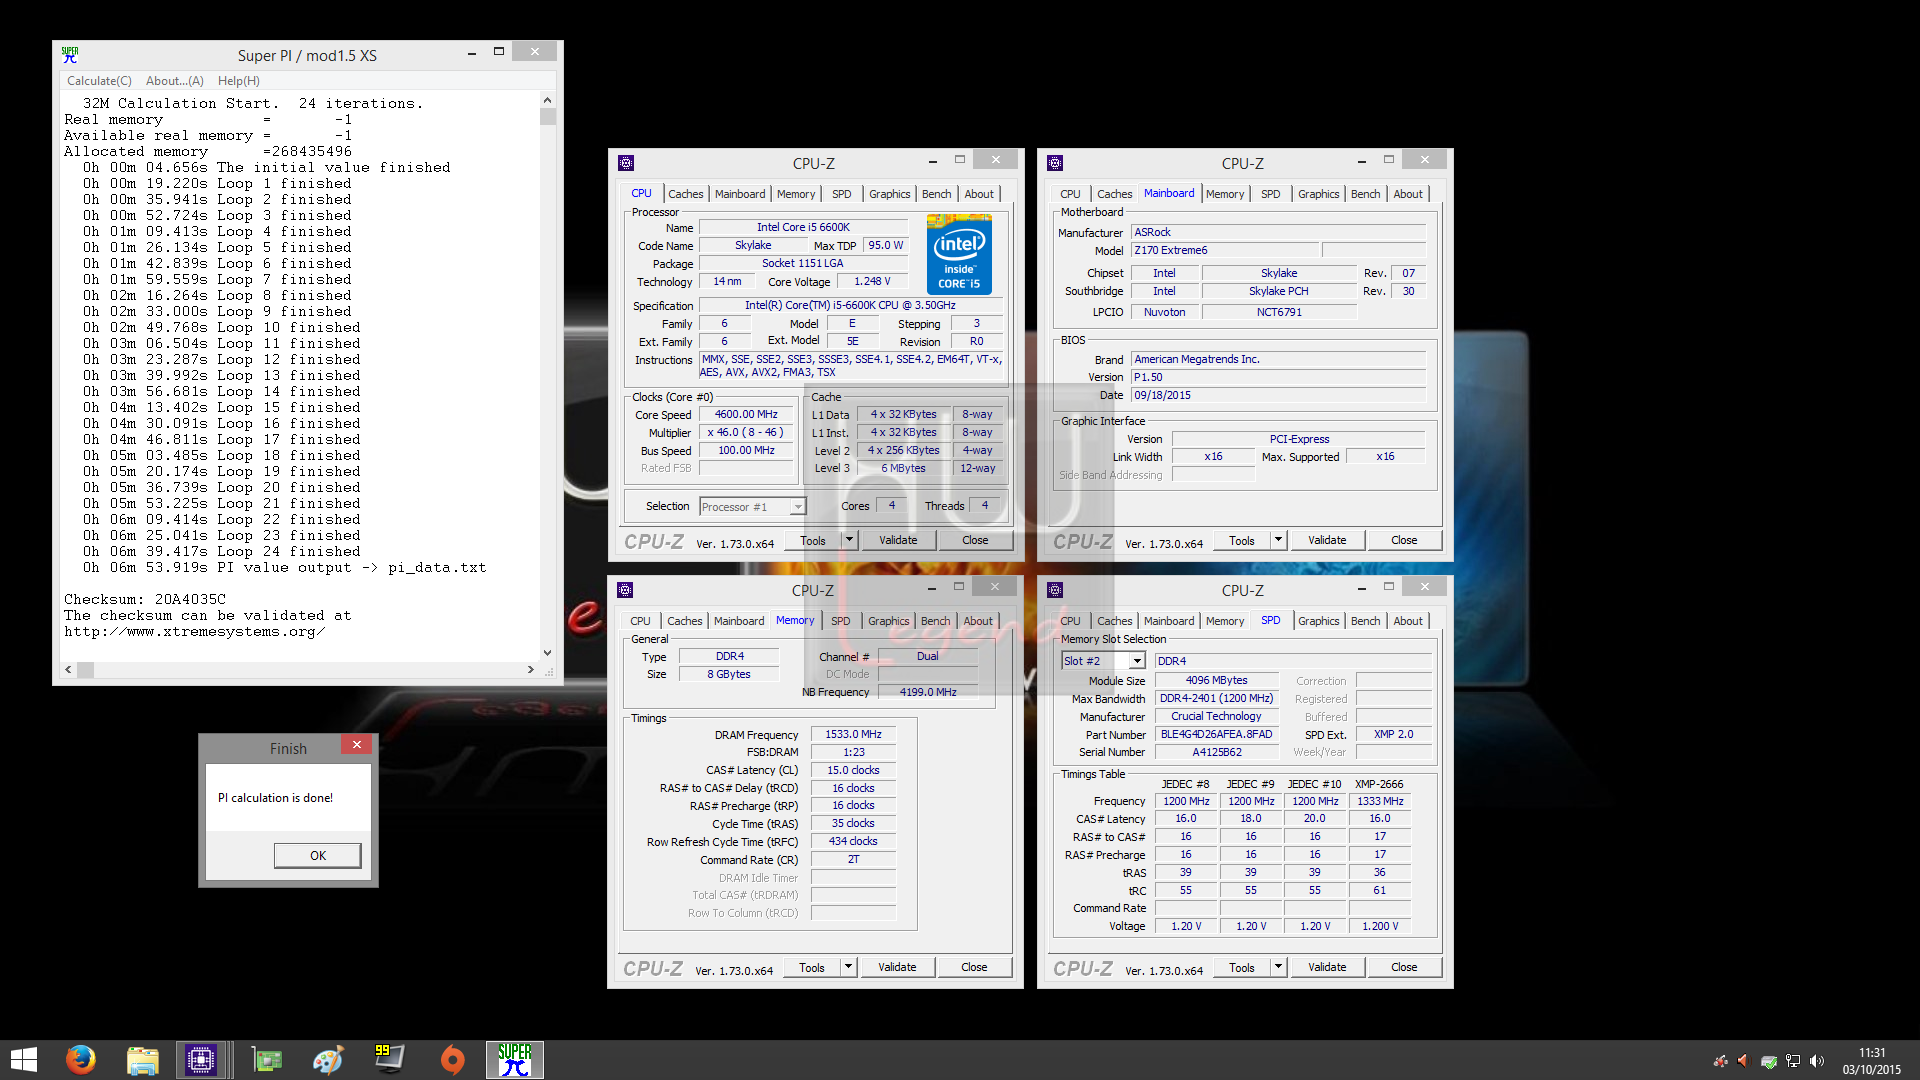Image resolution: width=1920 pixels, height=1080 pixels.
Task: Click Super PI horizontal scrollbar right arrow
Action: (530, 669)
